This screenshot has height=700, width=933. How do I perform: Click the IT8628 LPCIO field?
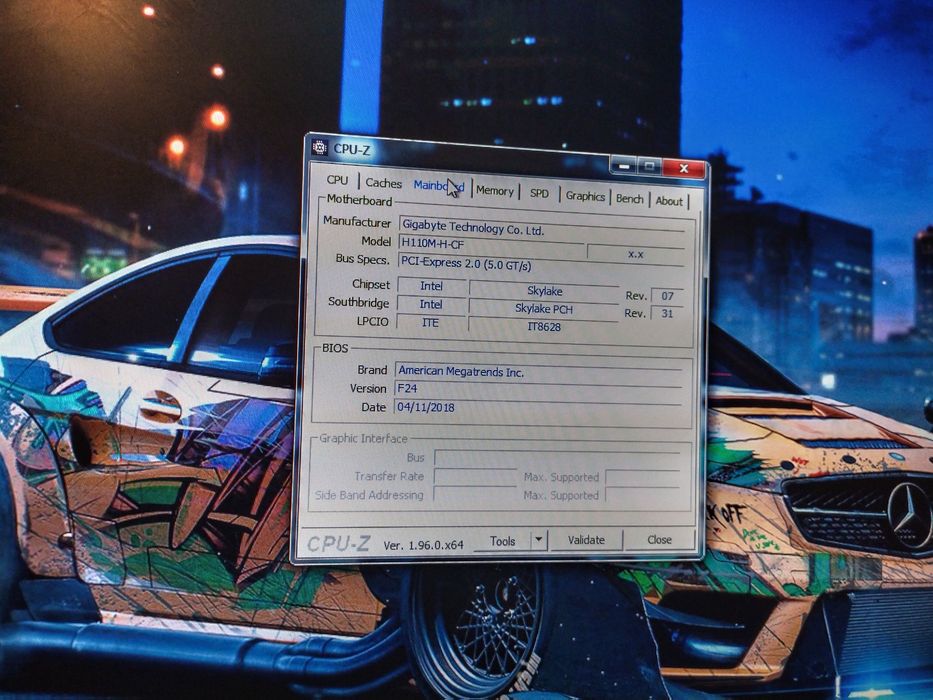click(543, 326)
